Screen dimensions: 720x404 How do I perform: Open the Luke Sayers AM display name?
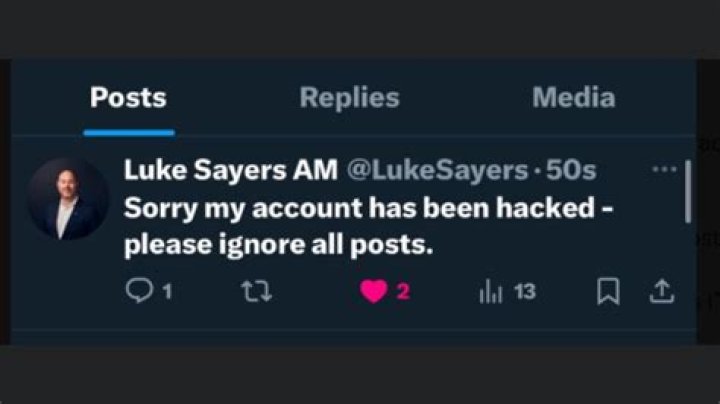coord(230,171)
